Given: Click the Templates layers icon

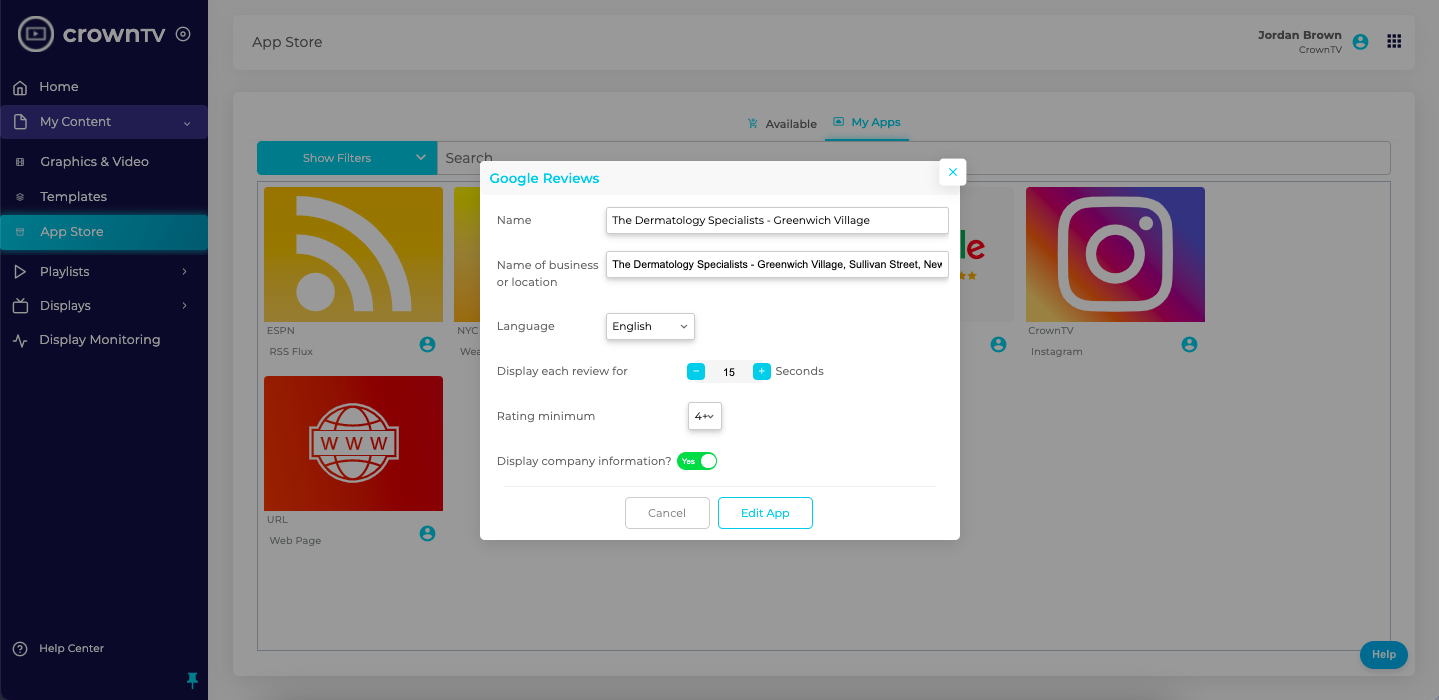Looking at the screenshot, I should click(20, 197).
